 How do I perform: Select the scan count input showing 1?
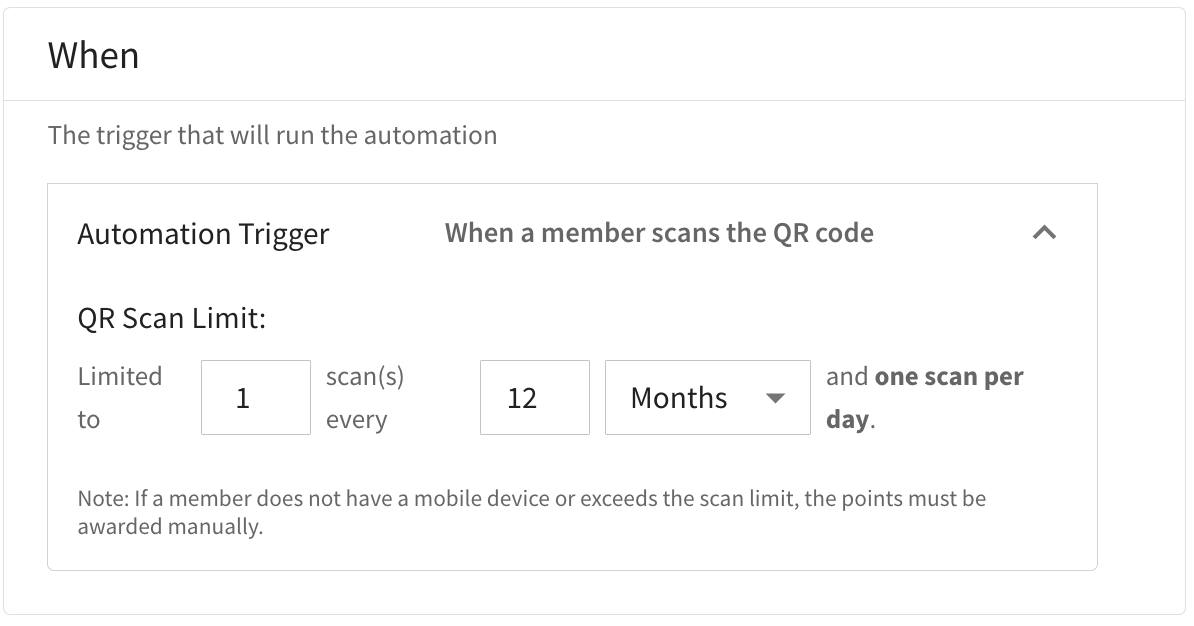255,397
